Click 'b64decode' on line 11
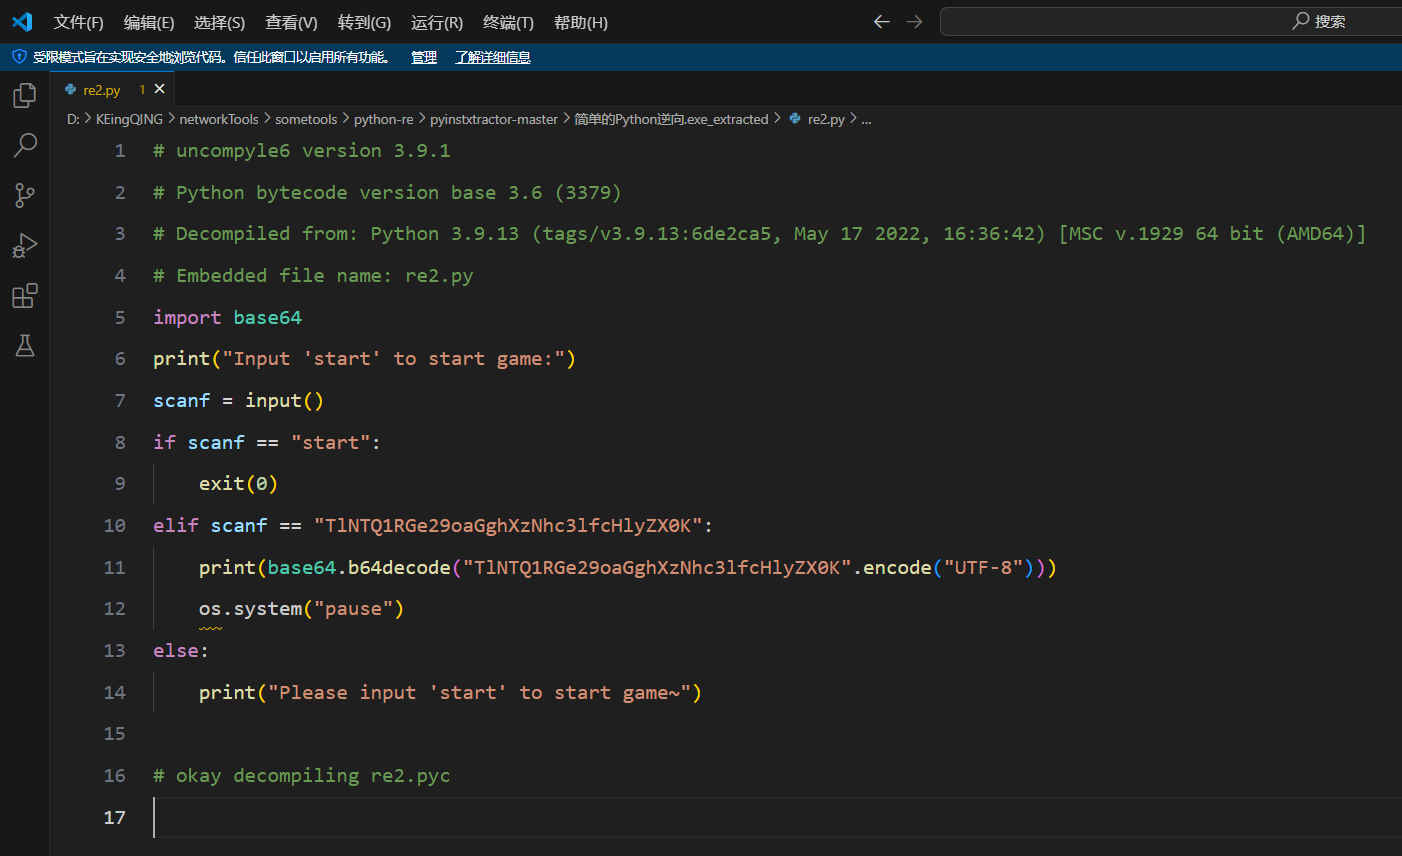1402x856 pixels. coord(399,567)
